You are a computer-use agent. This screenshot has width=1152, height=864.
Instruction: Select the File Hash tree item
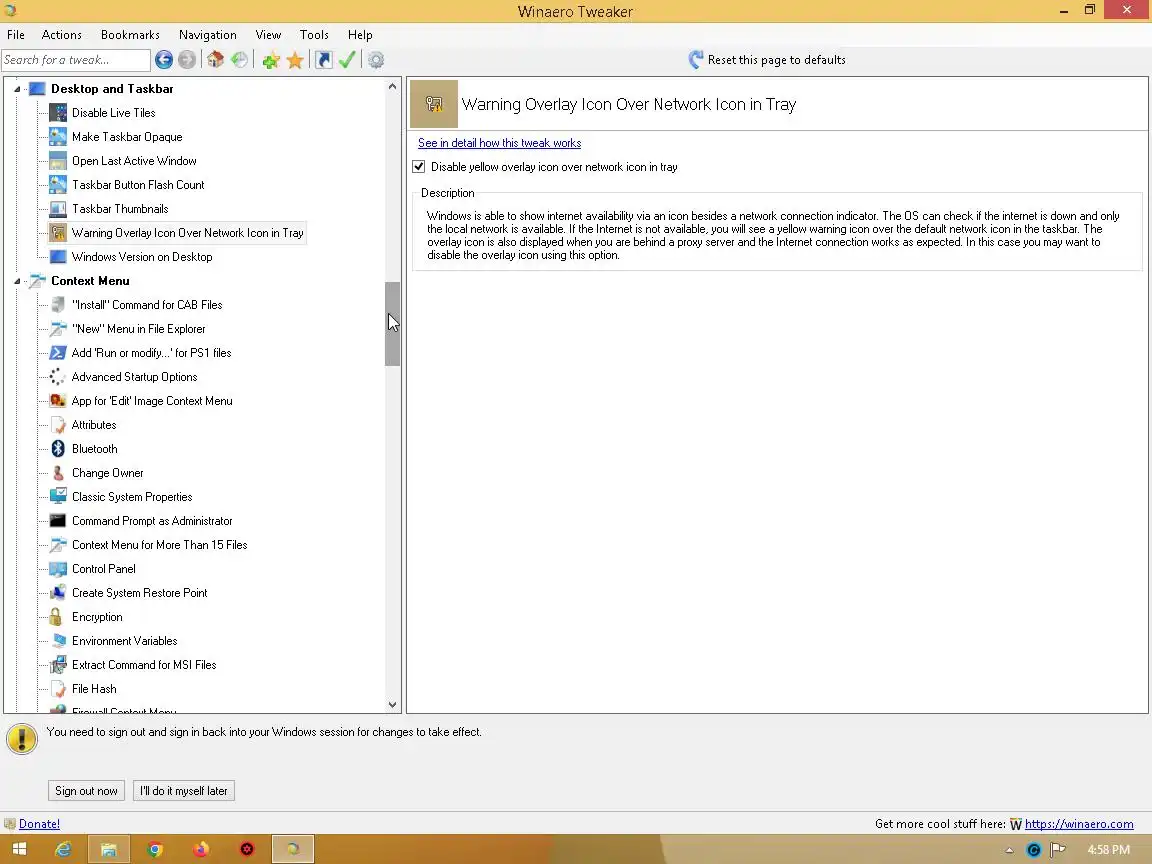point(94,688)
